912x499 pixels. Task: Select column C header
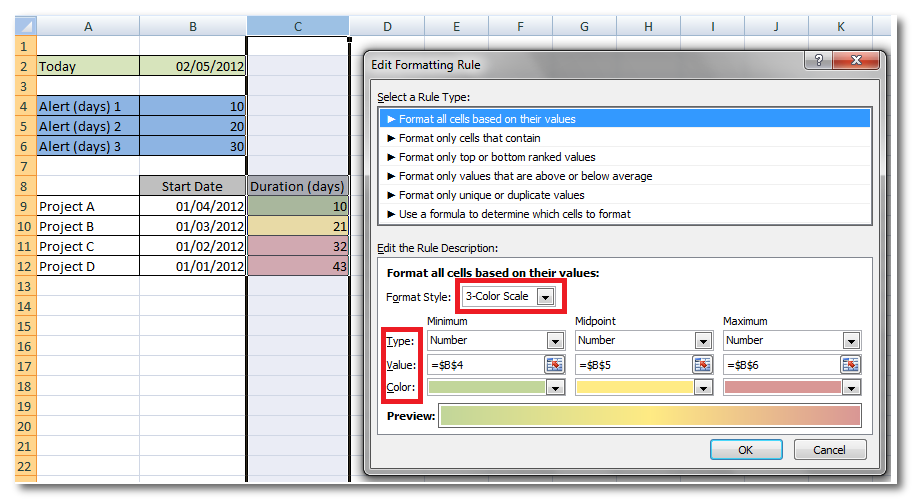[x=298, y=27]
